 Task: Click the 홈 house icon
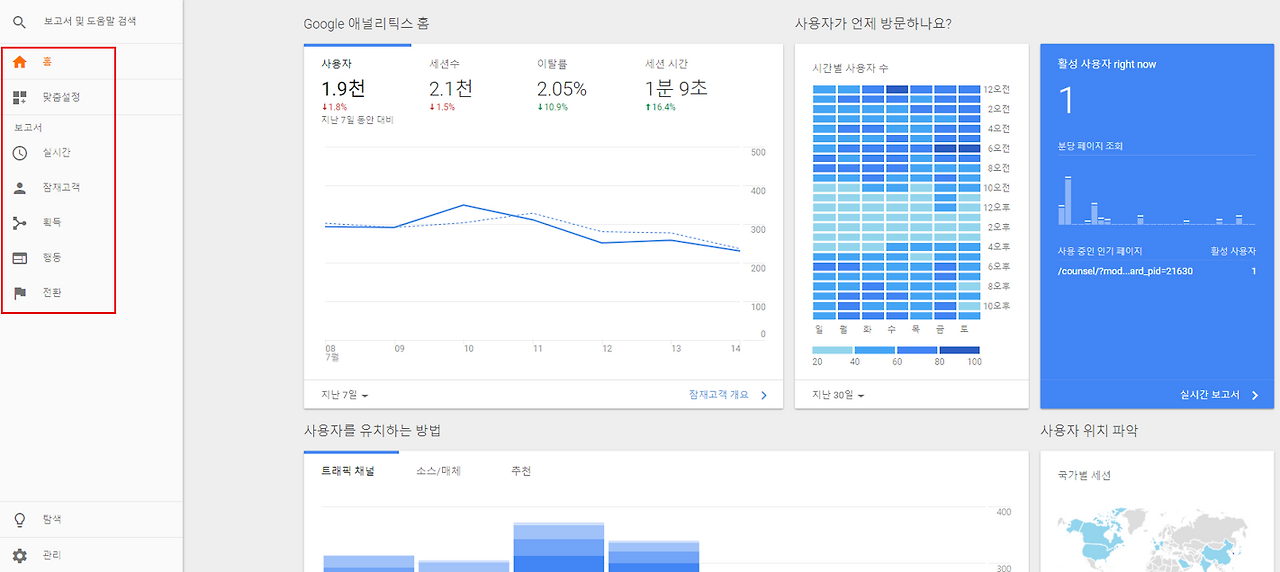[x=19, y=62]
